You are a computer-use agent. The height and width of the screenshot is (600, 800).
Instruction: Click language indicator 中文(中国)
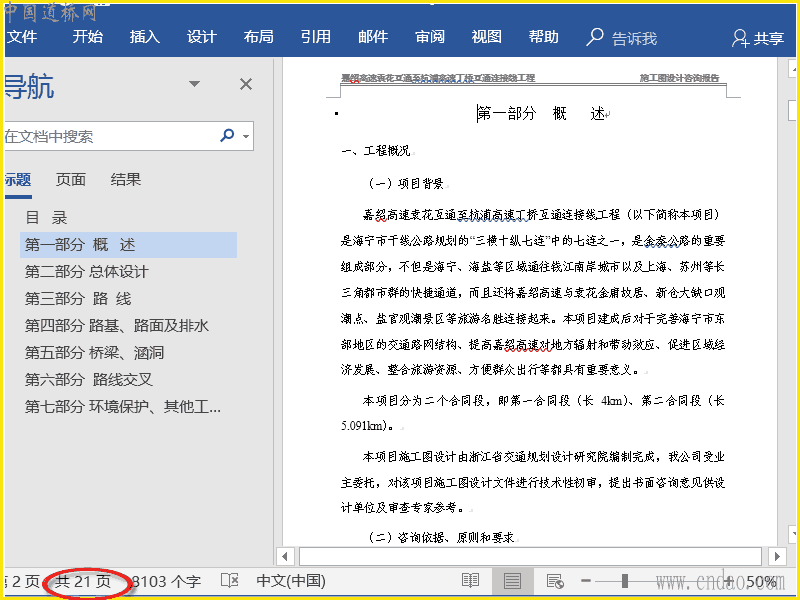291,581
